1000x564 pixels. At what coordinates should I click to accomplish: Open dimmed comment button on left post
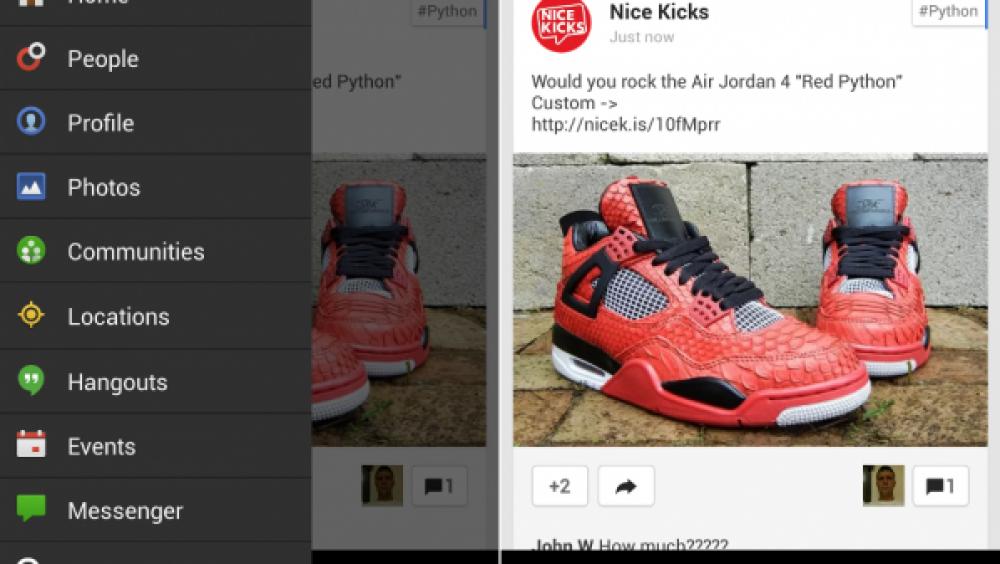(439, 486)
